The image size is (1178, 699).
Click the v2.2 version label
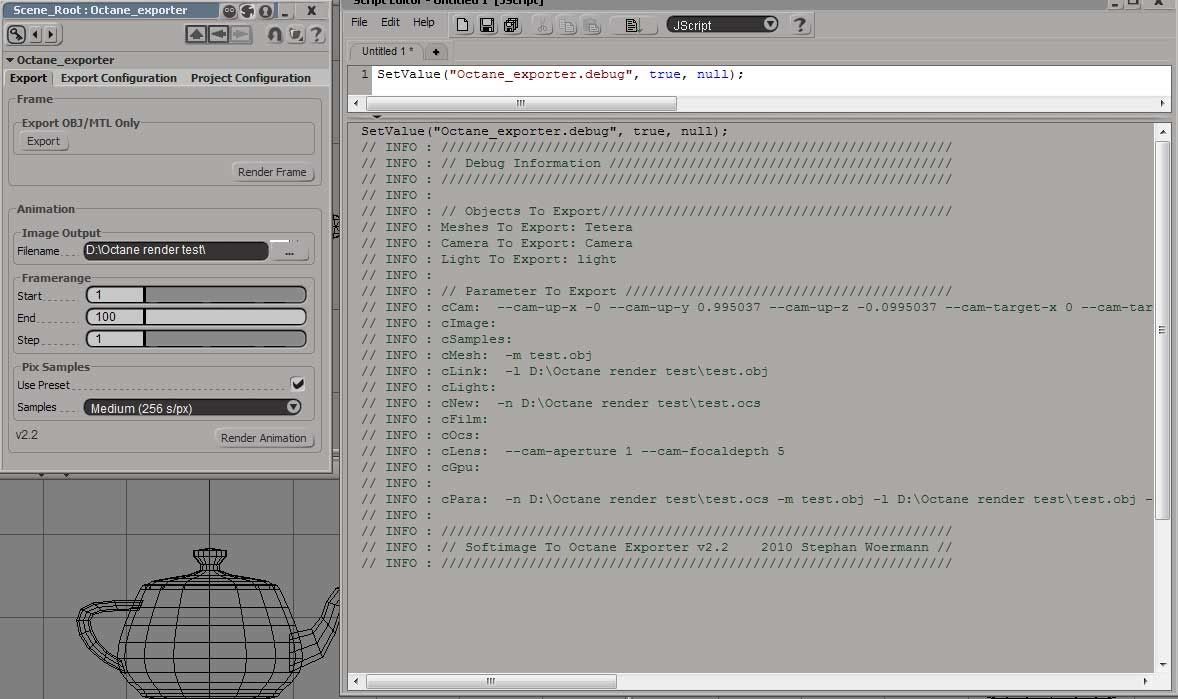(x=26, y=434)
